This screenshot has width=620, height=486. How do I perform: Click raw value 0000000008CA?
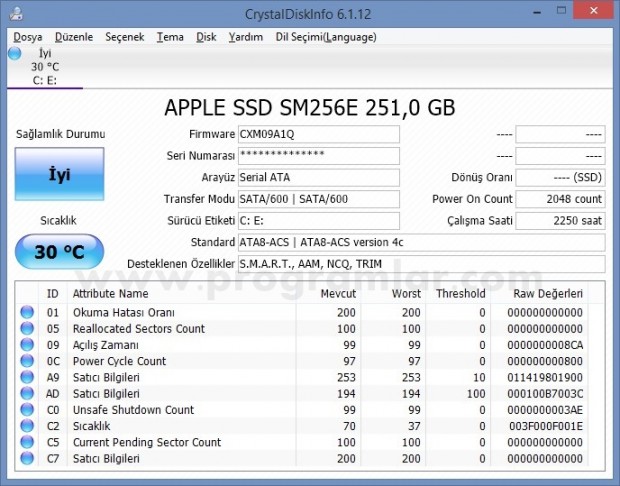tap(545, 345)
